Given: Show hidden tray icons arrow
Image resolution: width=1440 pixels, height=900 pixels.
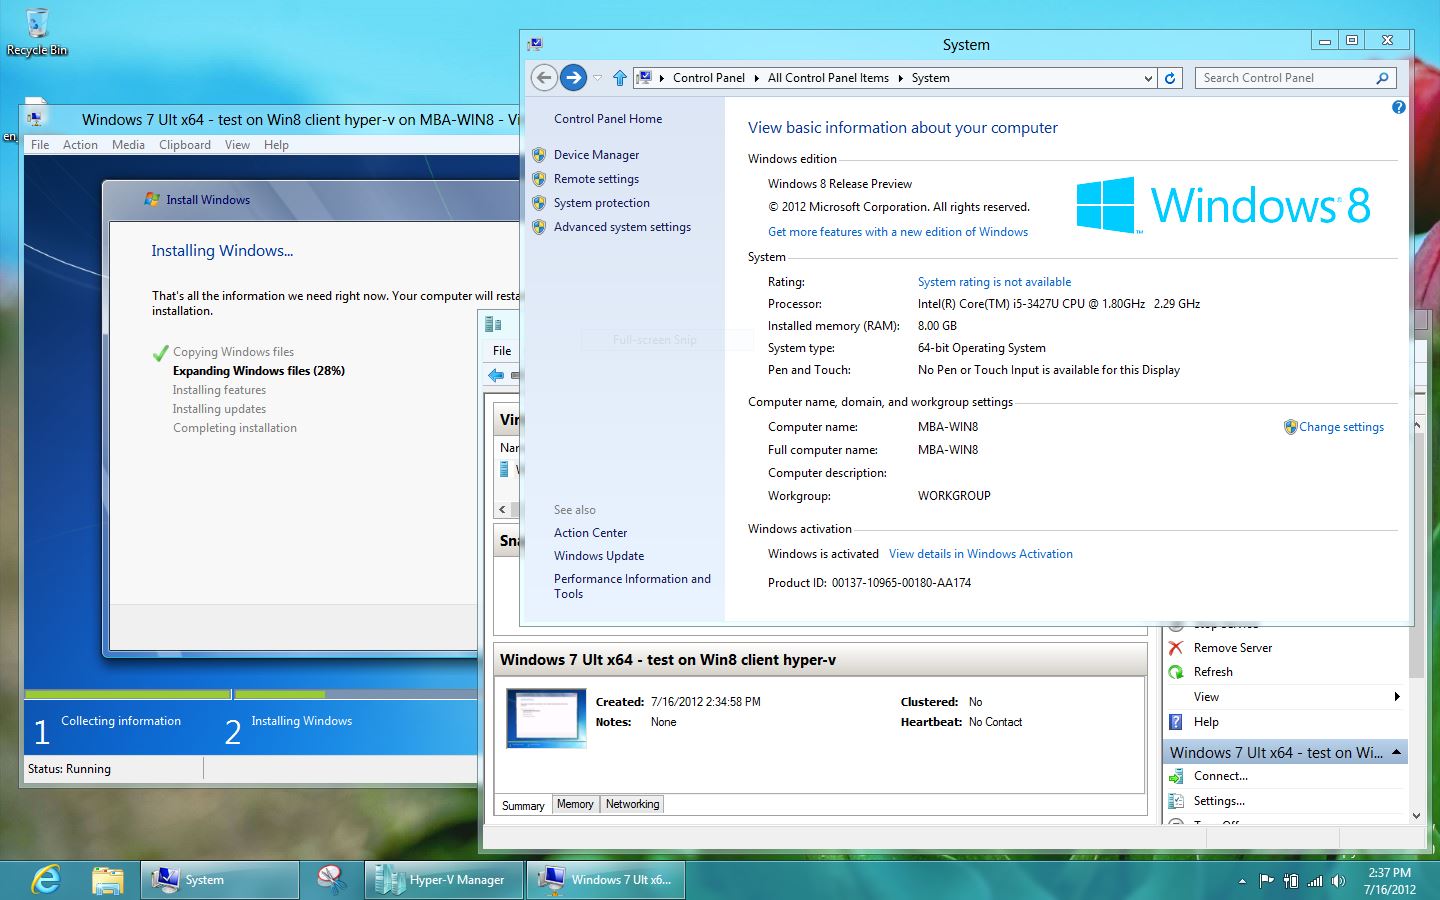Looking at the screenshot, I should click(1242, 881).
